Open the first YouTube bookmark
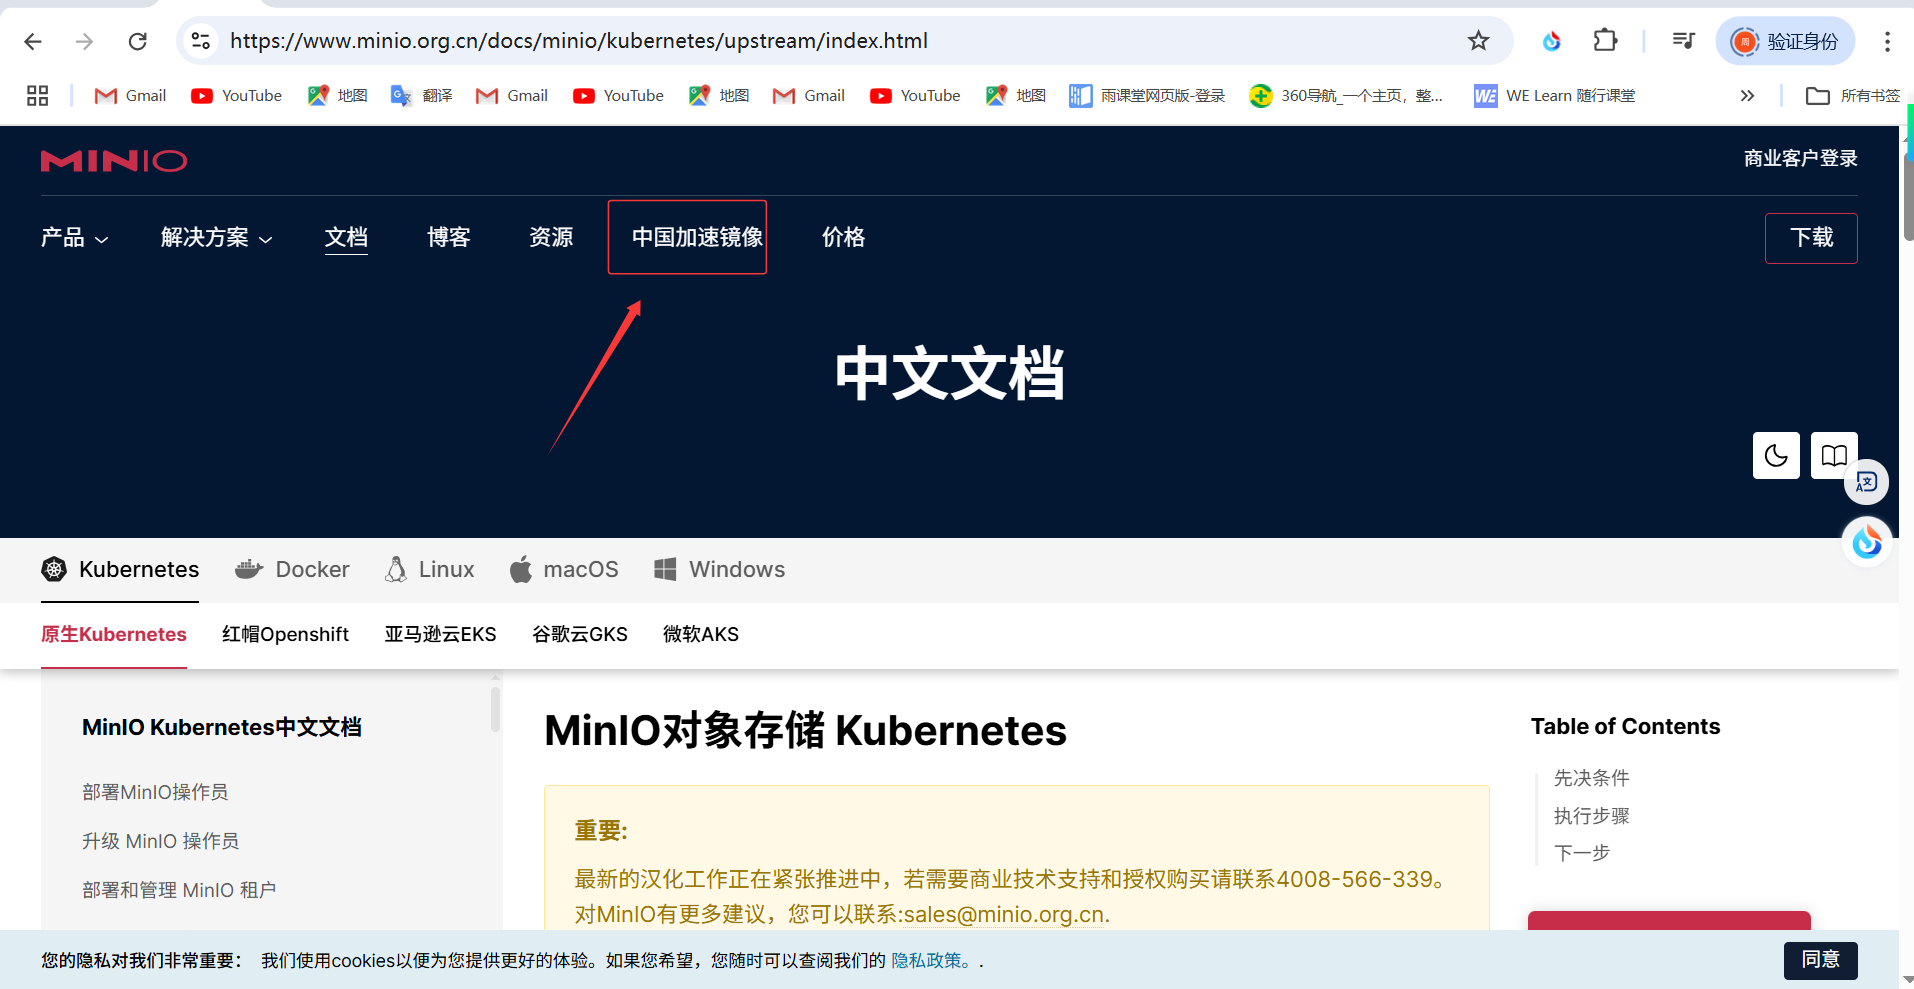 237,96
